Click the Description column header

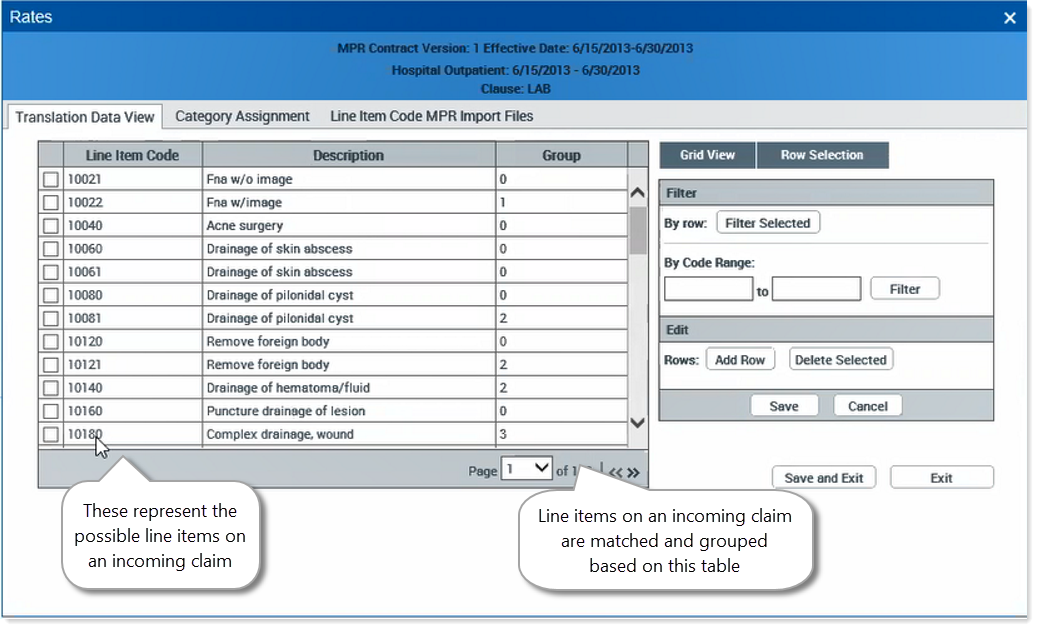[x=349, y=155]
